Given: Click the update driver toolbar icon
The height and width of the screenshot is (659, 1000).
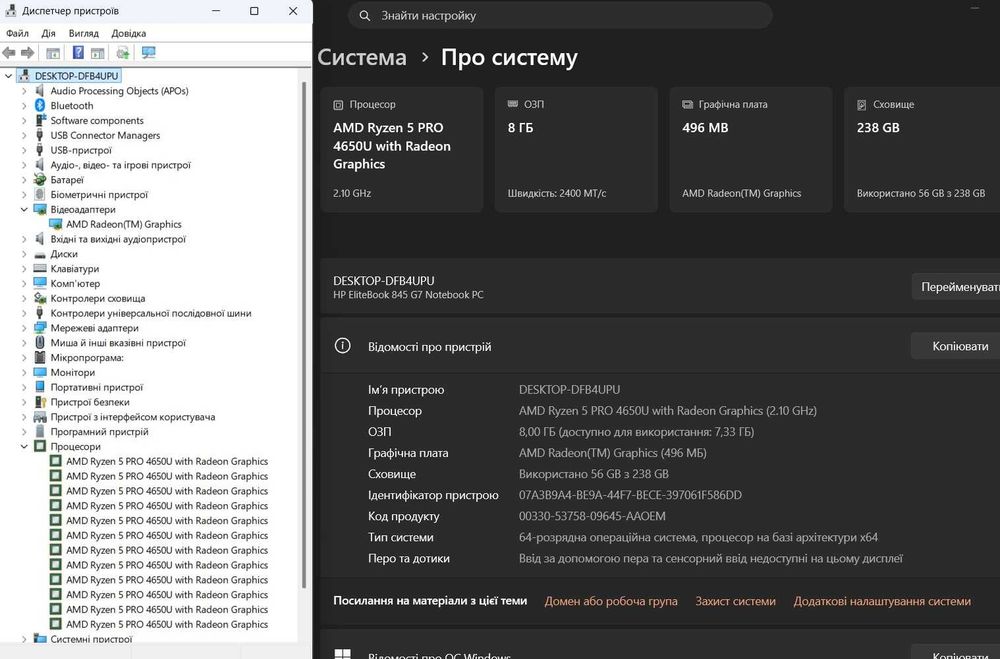Looking at the screenshot, I should [x=123, y=53].
